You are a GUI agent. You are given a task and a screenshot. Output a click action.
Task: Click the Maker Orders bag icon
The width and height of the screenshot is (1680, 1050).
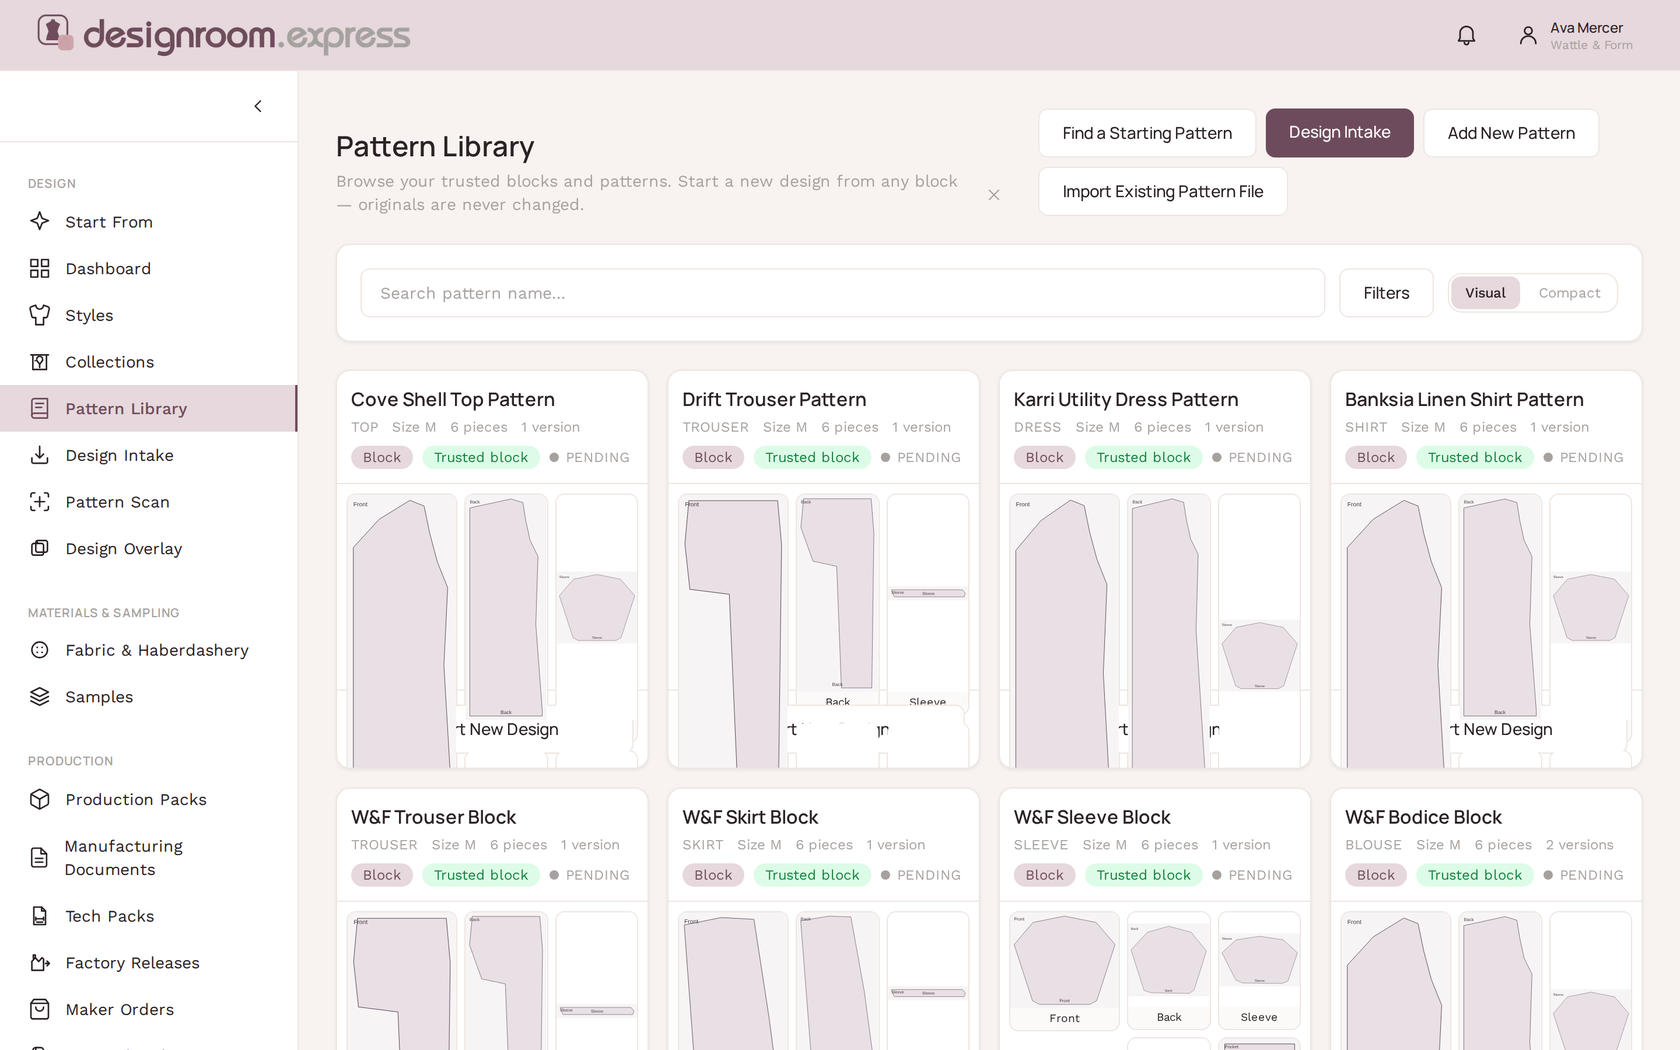tap(40, 1009)
